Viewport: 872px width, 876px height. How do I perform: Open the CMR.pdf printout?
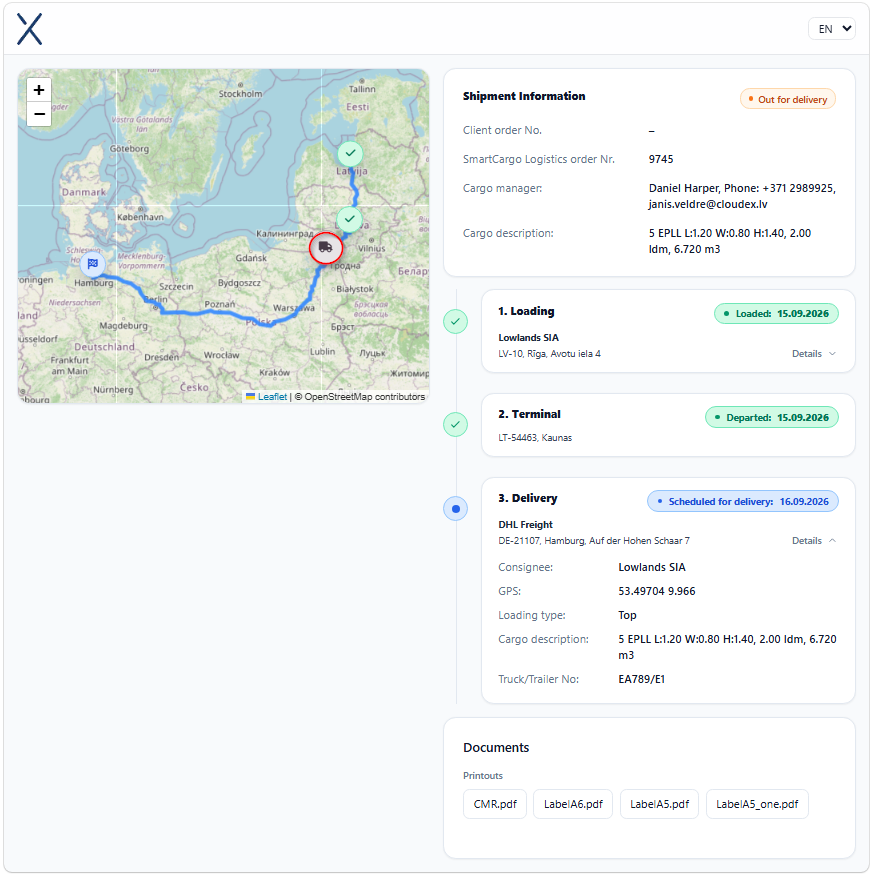point(495,804)
